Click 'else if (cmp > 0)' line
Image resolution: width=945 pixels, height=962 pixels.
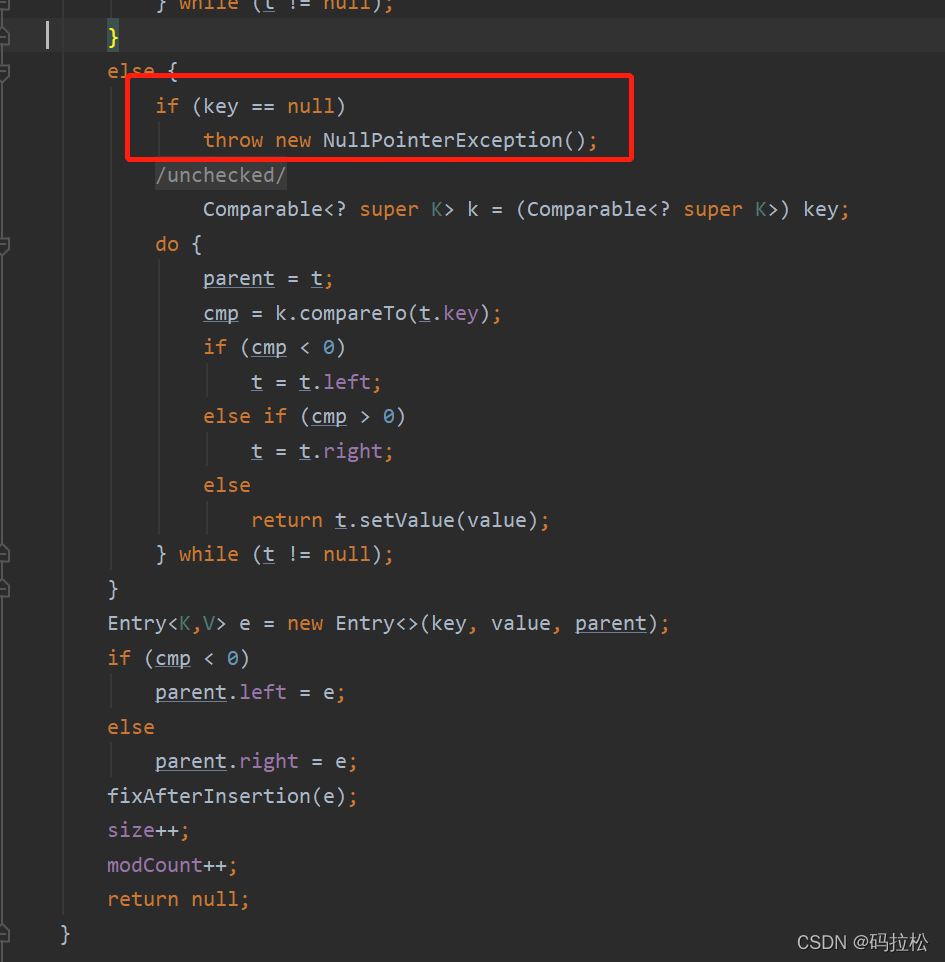[304, 417]
